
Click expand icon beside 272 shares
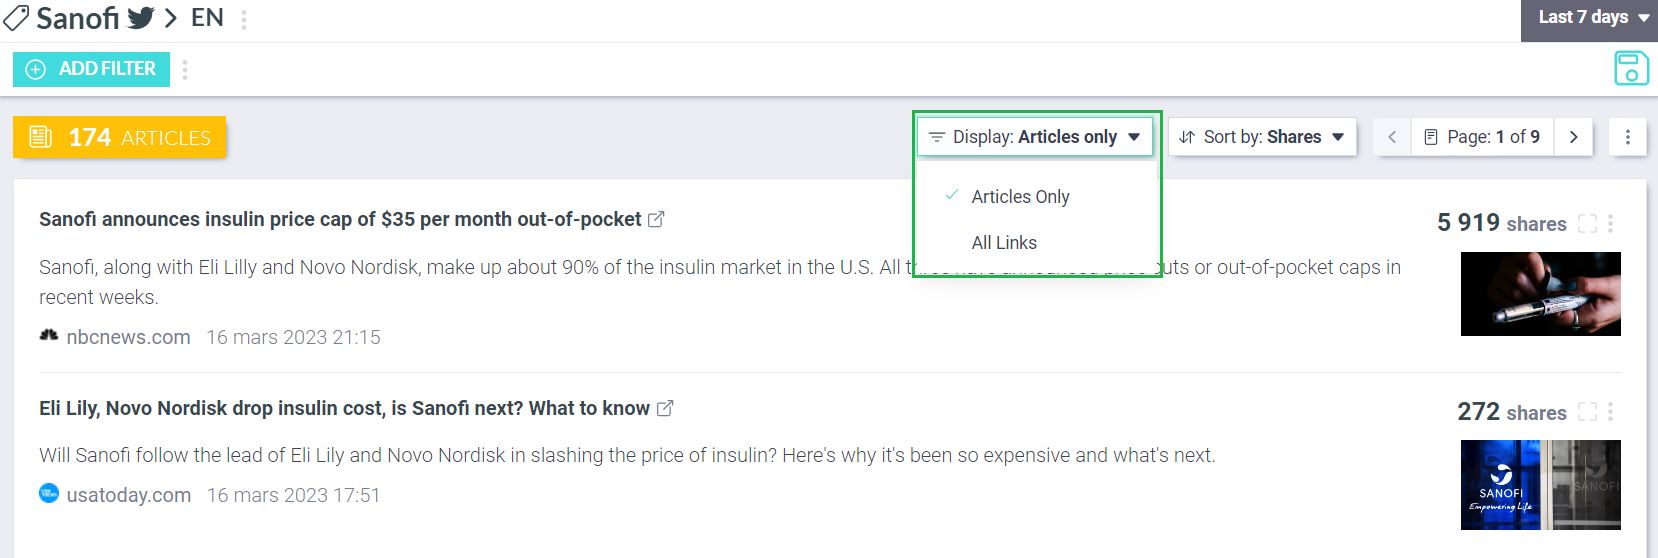[1587, 412]
